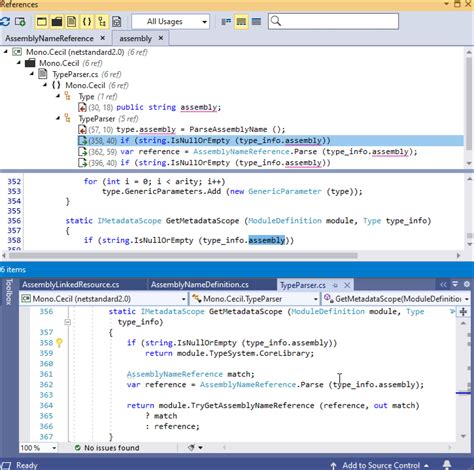Collapse the Mono.Cecil namespace node
Image resolution: width=474 pixels, height=470 pixels.
pos(45,85)
